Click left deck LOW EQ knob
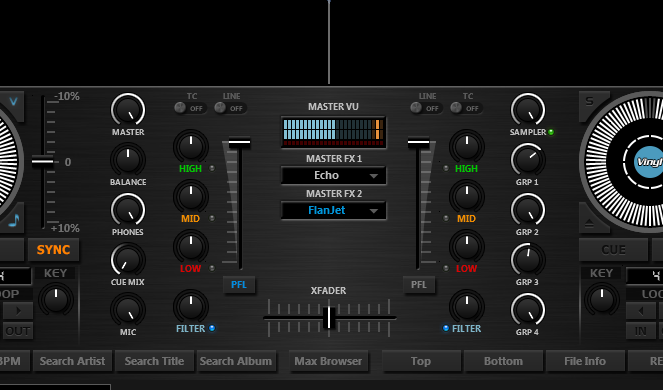Viewport: 663px width, 390px height. tap(191, 247)
